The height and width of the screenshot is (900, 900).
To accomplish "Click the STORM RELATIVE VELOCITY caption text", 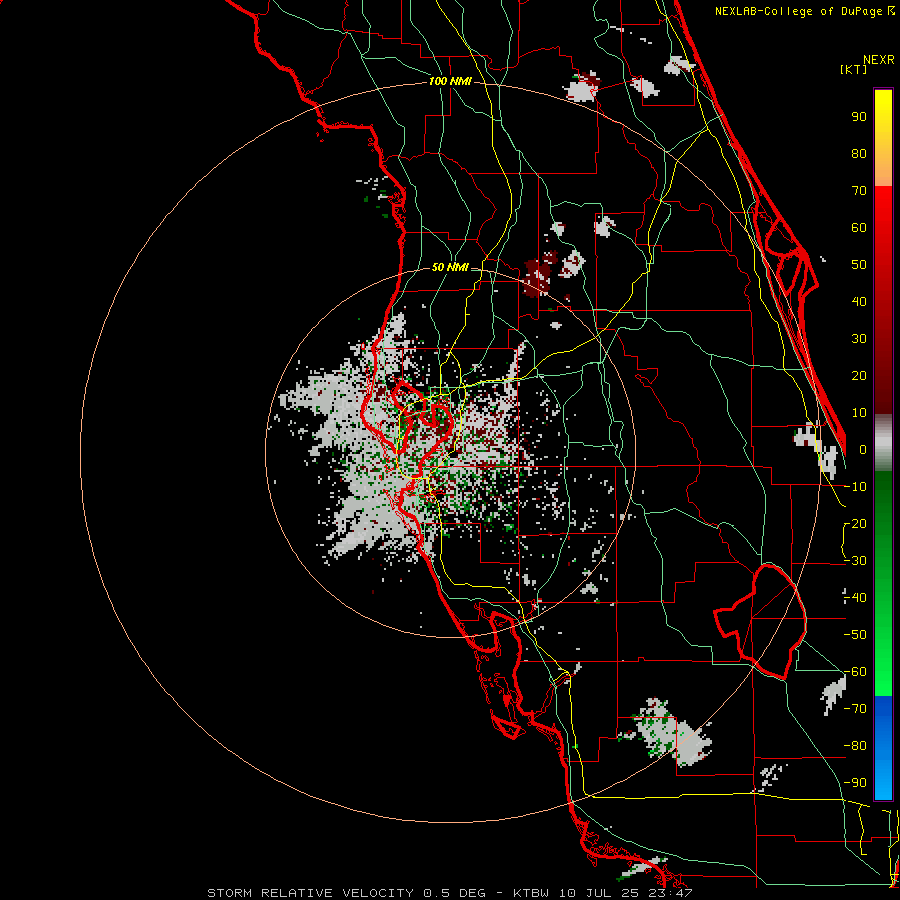I will coord(310,893).
